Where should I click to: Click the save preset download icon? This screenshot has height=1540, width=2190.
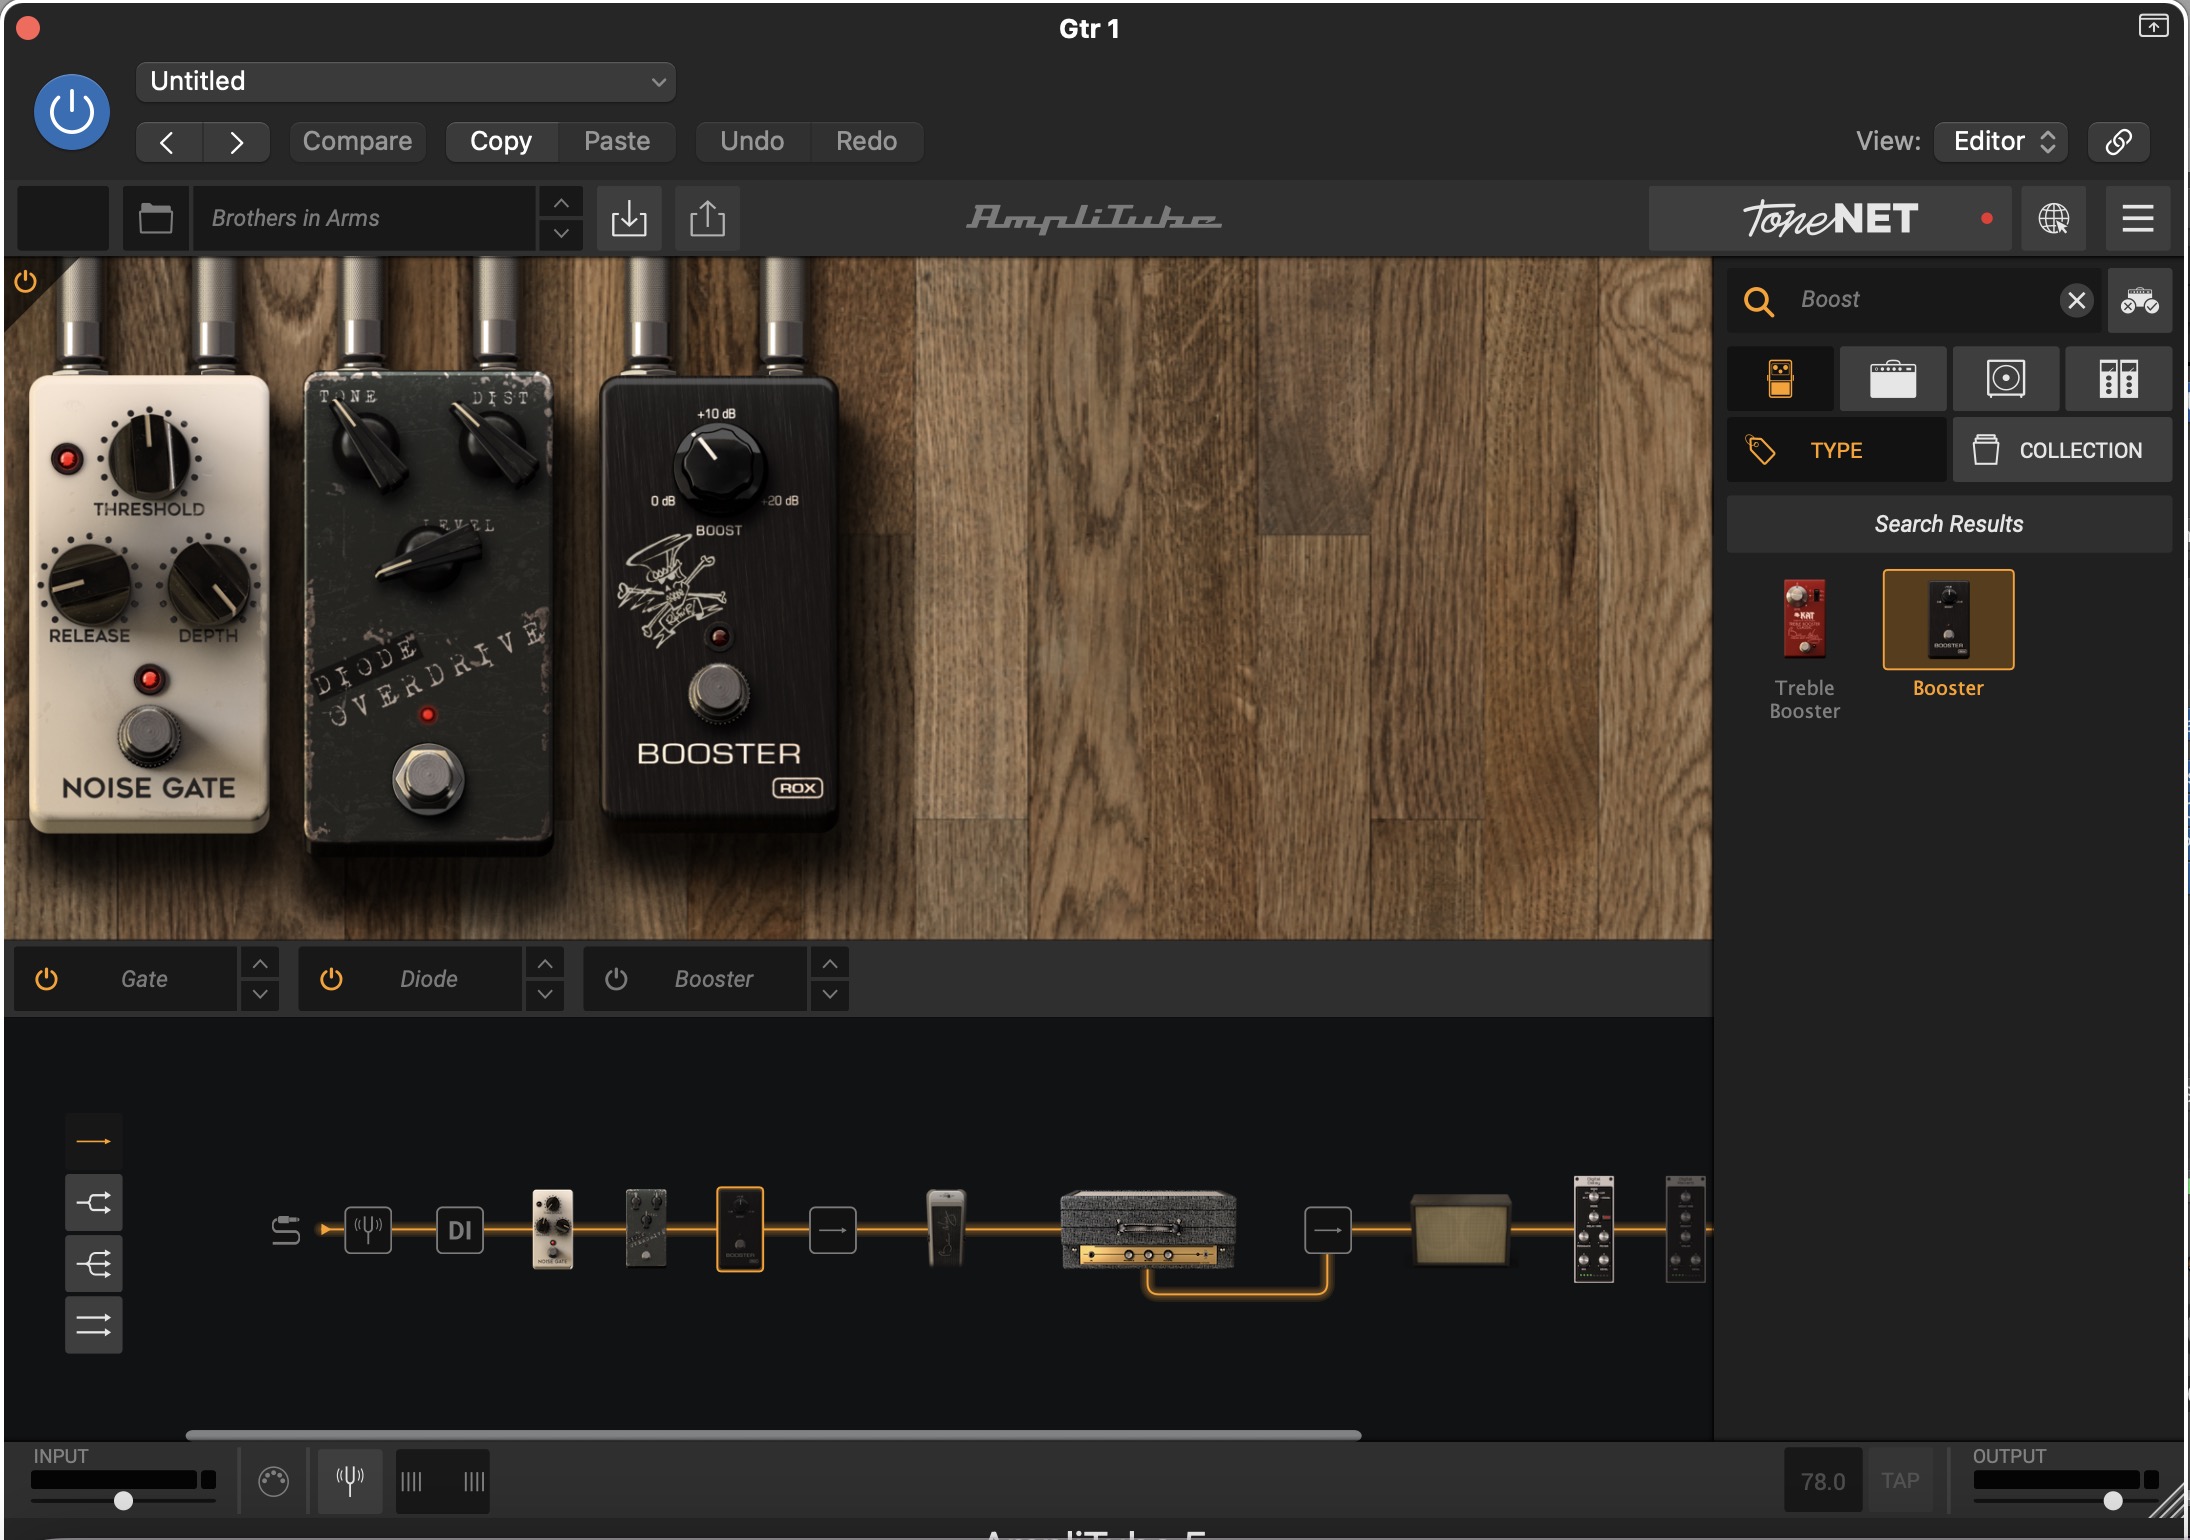[x=629, y=218]
